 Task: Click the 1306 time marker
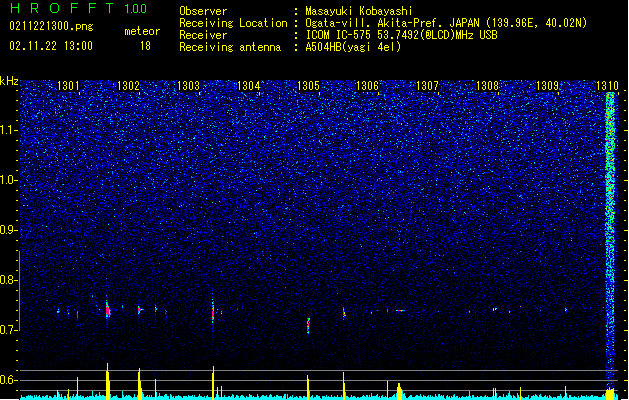click(367, 85)
